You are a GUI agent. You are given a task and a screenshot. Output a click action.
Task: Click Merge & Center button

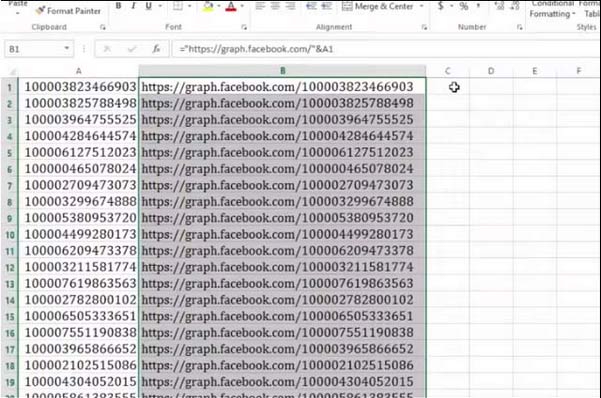pyautogui.click(x=378, y=6)
